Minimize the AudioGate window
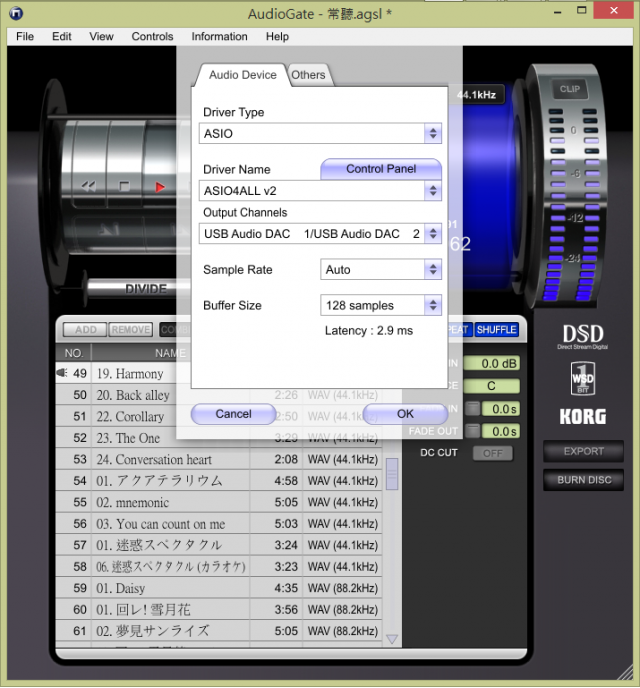 click(558, 12)
